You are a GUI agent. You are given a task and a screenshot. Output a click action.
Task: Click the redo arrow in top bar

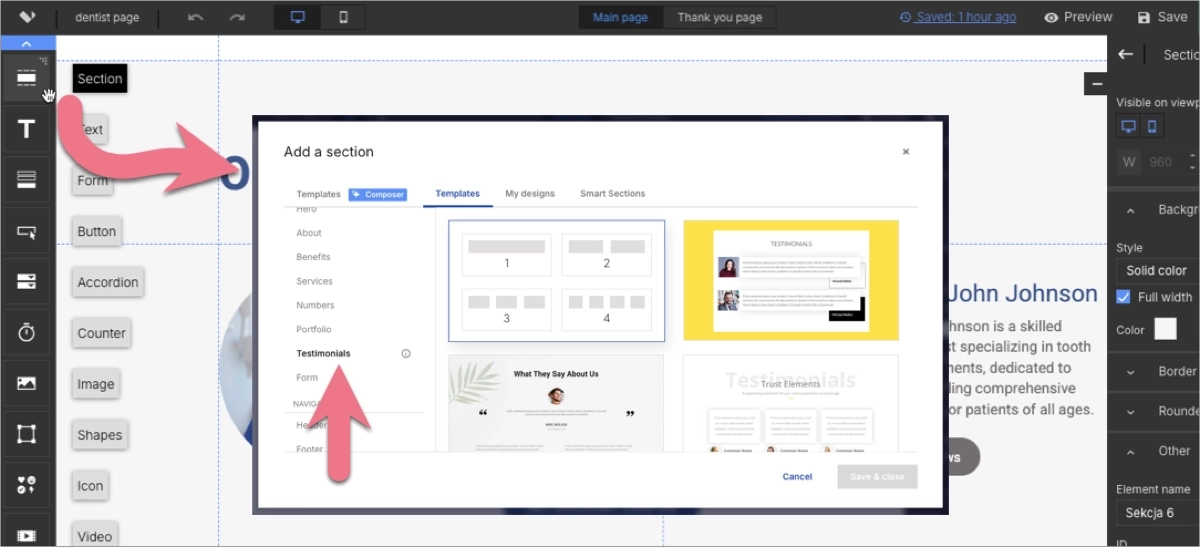coord(237,17)
